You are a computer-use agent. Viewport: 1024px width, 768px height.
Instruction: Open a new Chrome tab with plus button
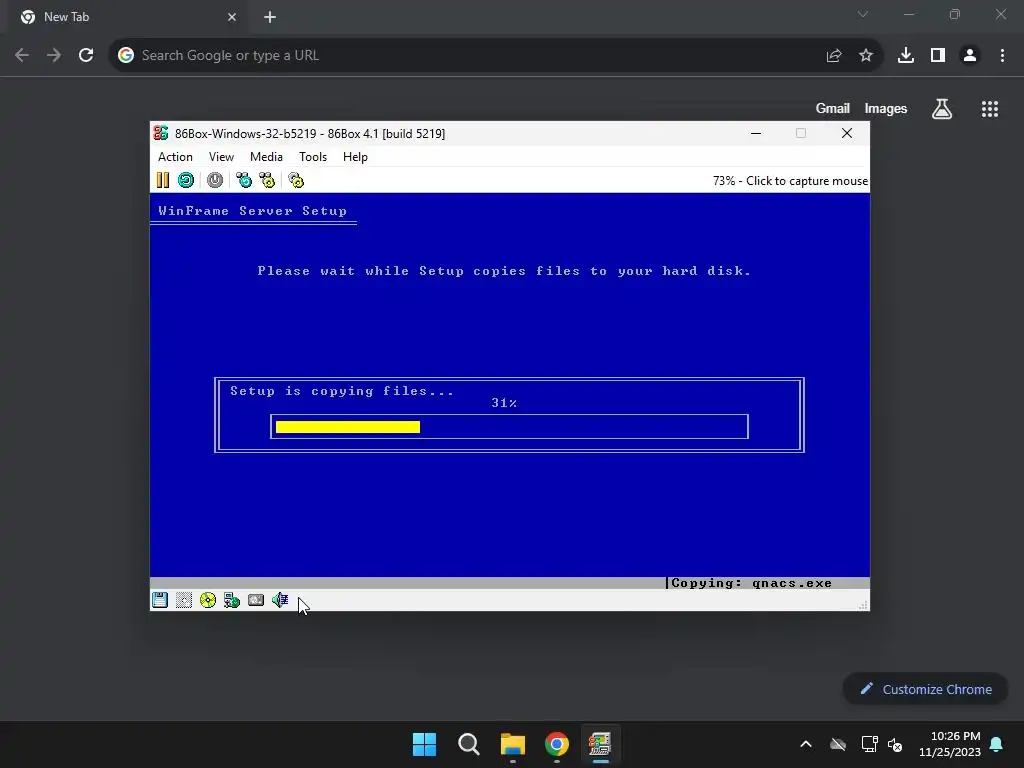(270, 17)
